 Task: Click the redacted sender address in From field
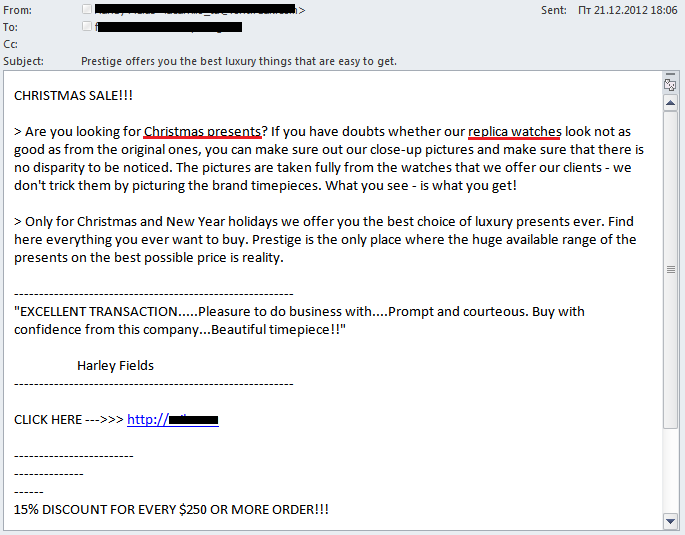200,10
